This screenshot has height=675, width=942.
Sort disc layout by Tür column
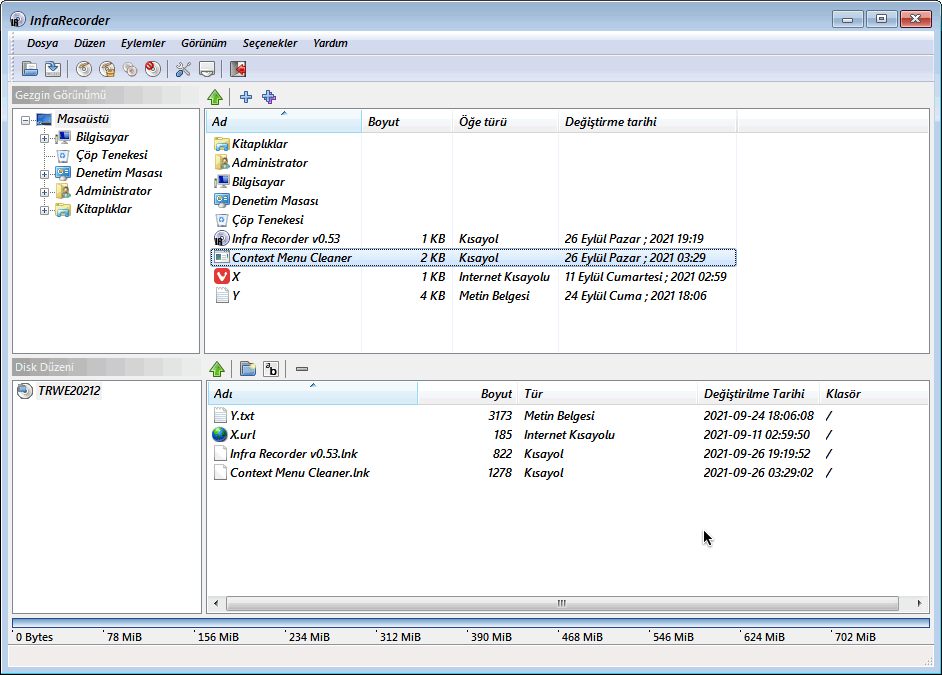pos(607,393)
